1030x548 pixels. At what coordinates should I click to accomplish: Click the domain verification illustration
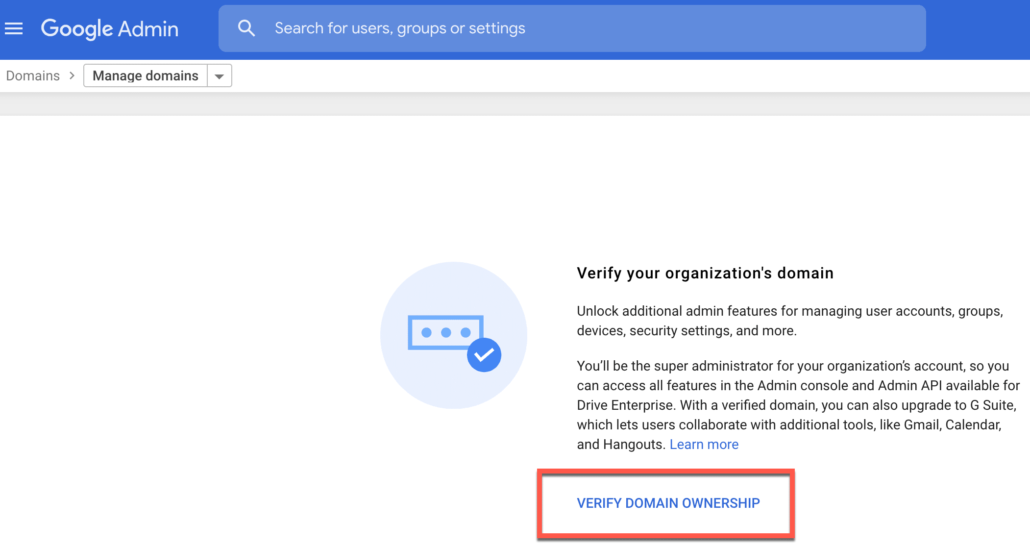click(x=454, y=335)
